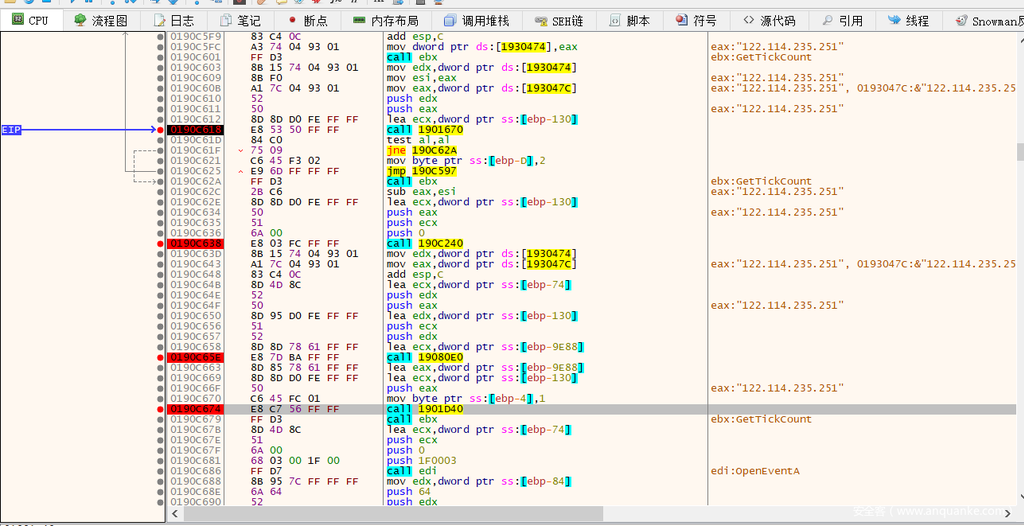Click the 内存布局 memory map icon
The height and width of the screenshot is (526, 1024).
pos(360,20)
